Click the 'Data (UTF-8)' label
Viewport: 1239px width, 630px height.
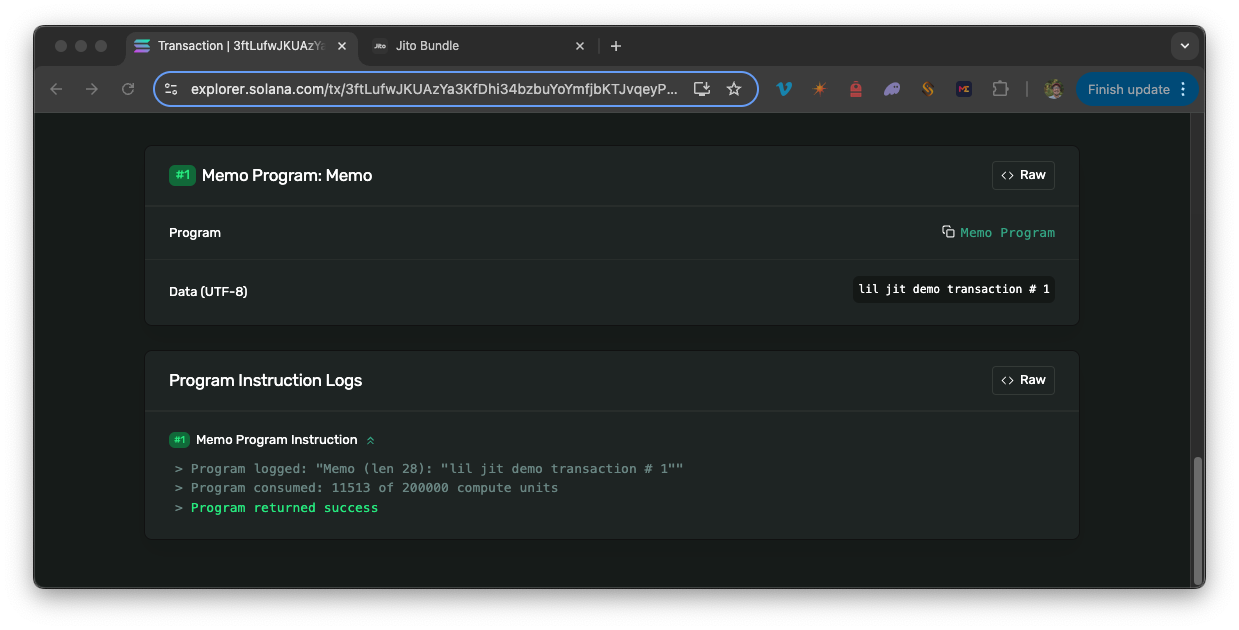click(x=208, y=292)
